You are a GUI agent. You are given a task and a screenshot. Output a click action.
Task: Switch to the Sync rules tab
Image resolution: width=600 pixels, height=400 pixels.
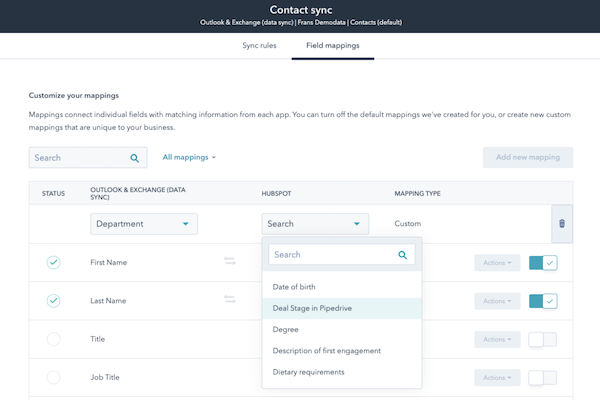point(259,46)
